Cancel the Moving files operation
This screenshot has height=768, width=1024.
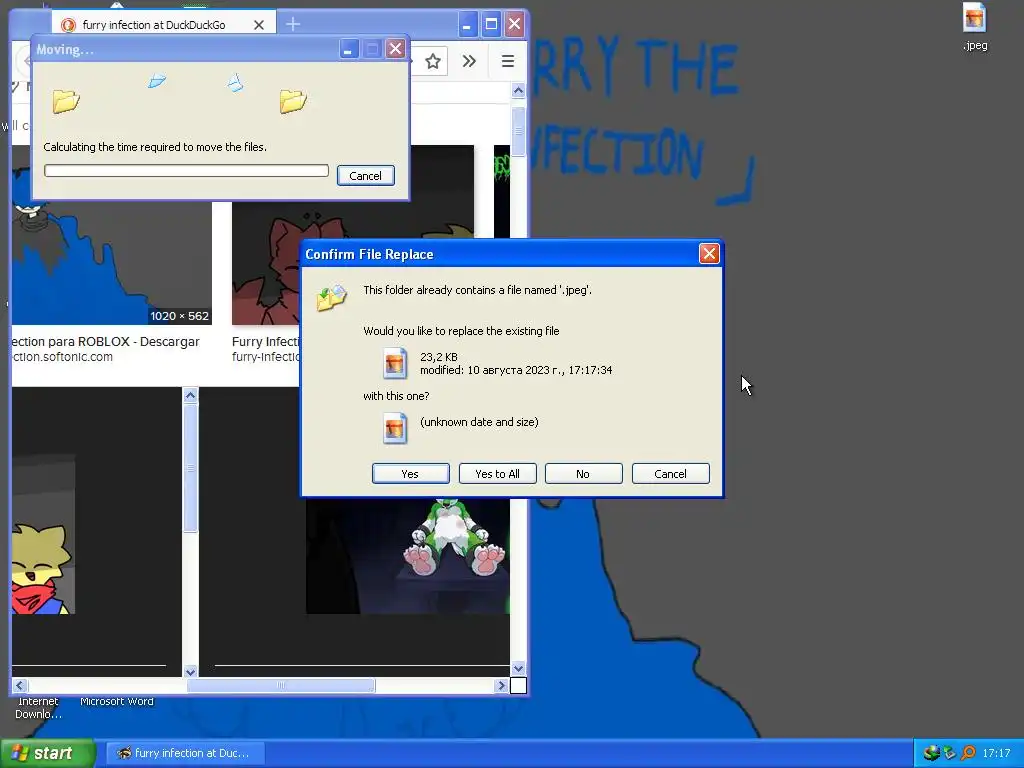click(x=365, y=176)
